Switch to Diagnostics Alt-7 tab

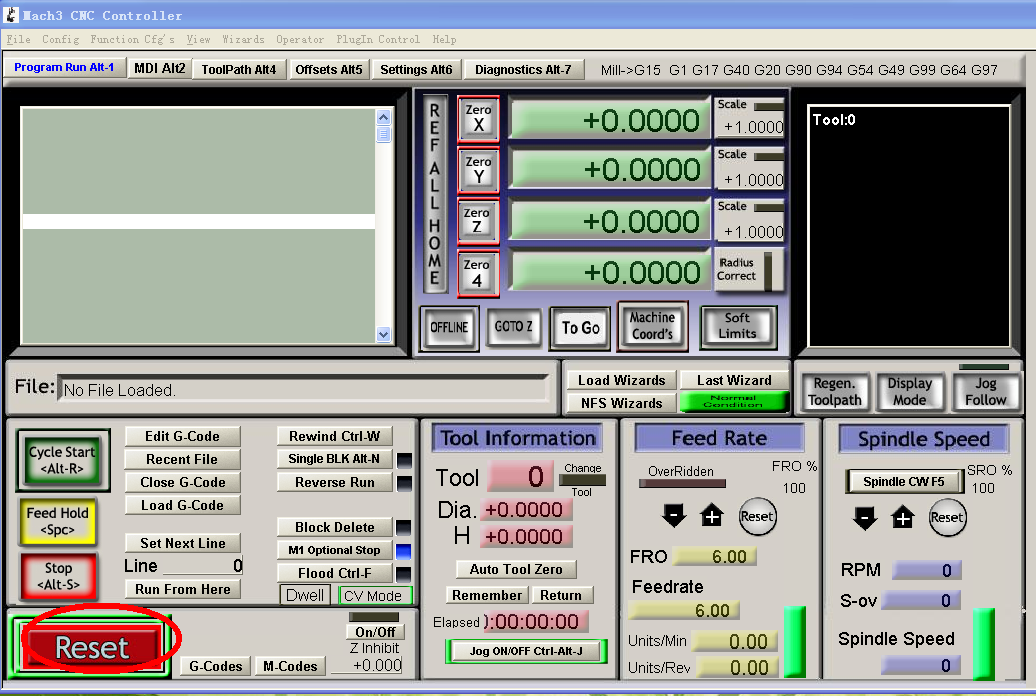[x=523, y=69]
